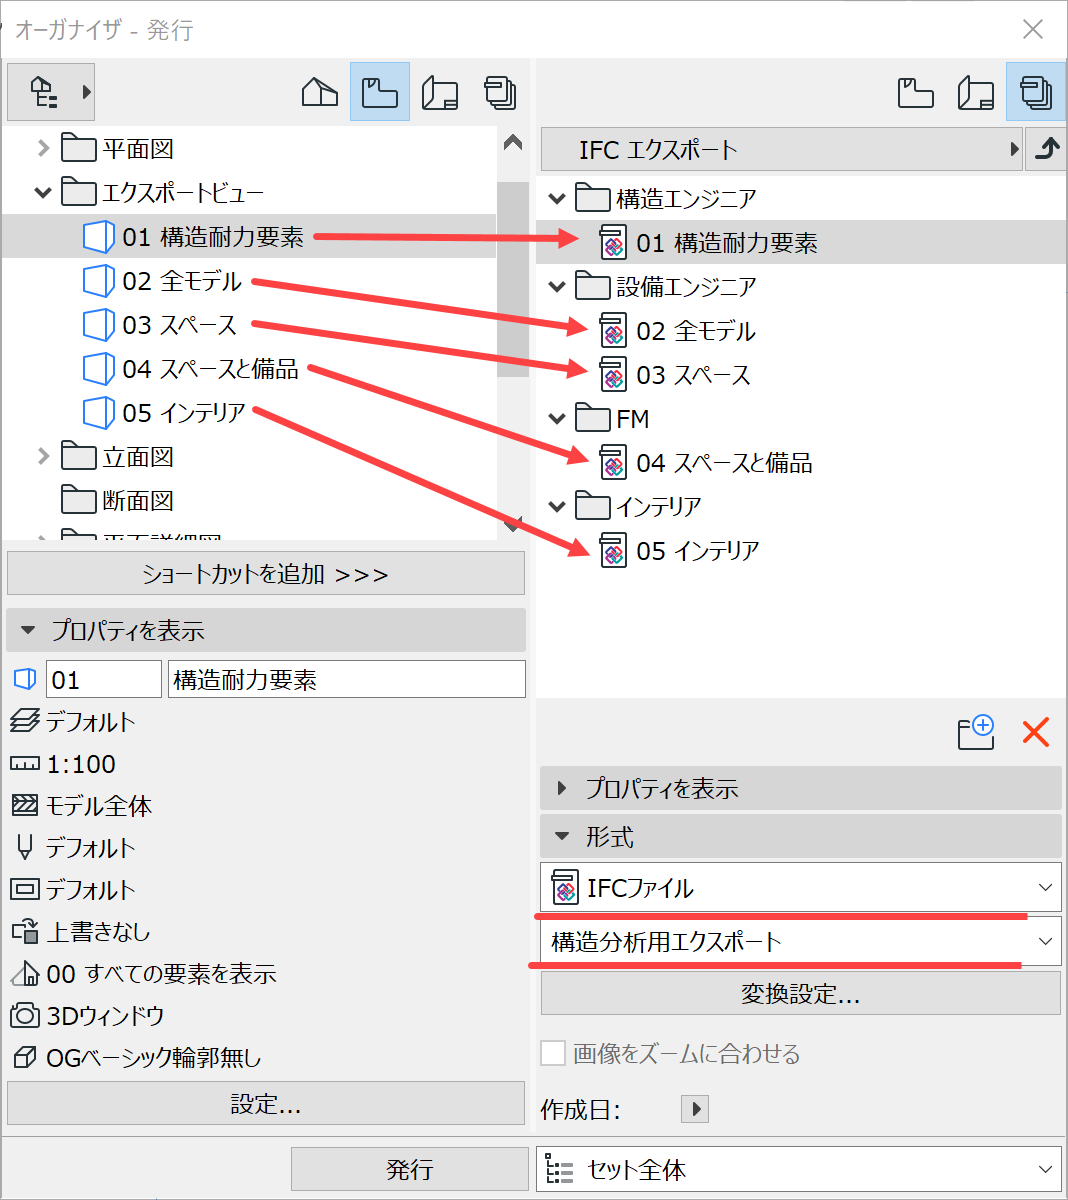Switch left panel to View Map
This screenshot has height=1200, width=1068.
point(380,92)
